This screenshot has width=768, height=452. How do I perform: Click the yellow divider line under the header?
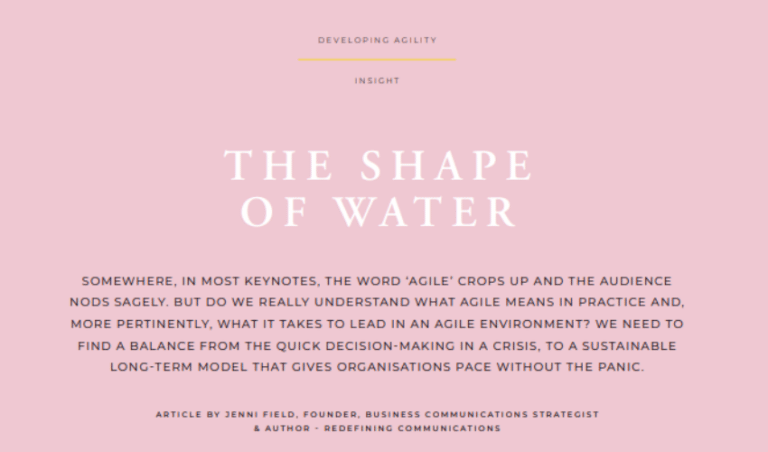pos(377,60)
